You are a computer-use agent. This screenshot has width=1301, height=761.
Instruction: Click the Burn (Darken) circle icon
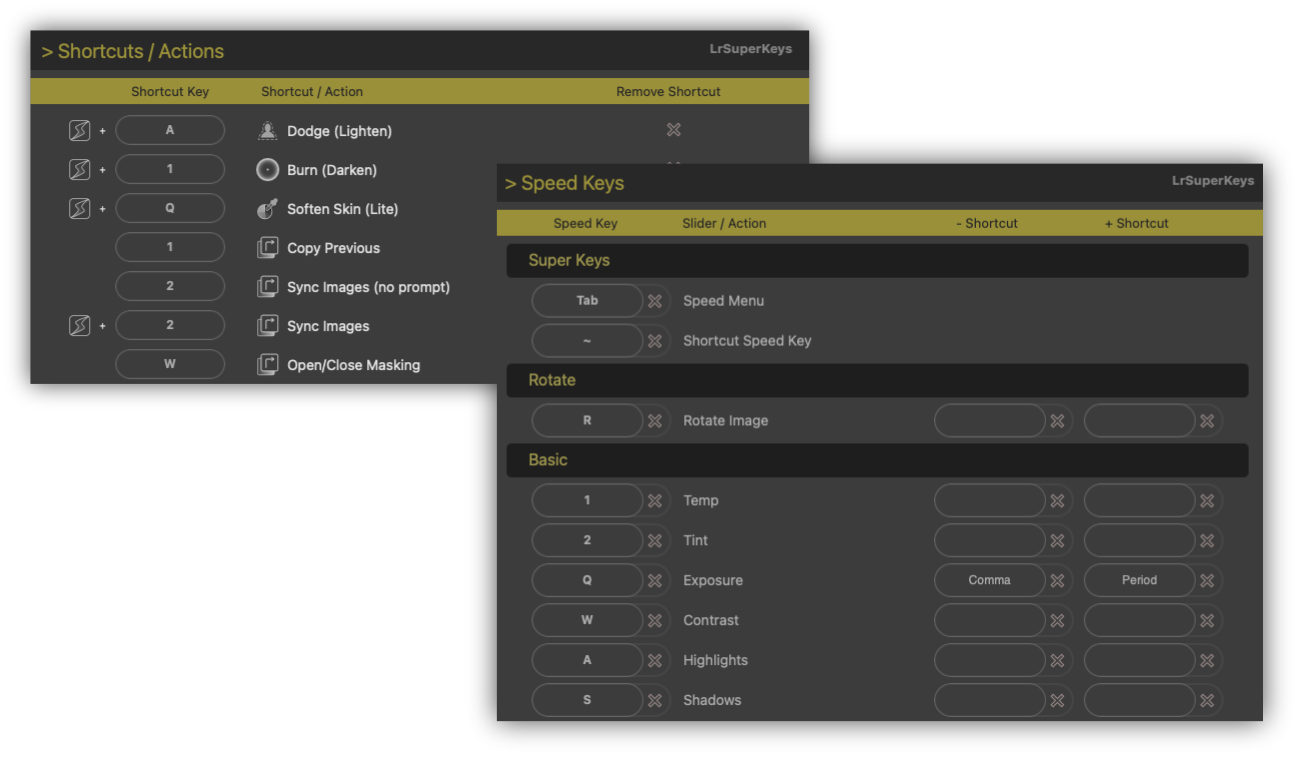[x=267, y=170]
